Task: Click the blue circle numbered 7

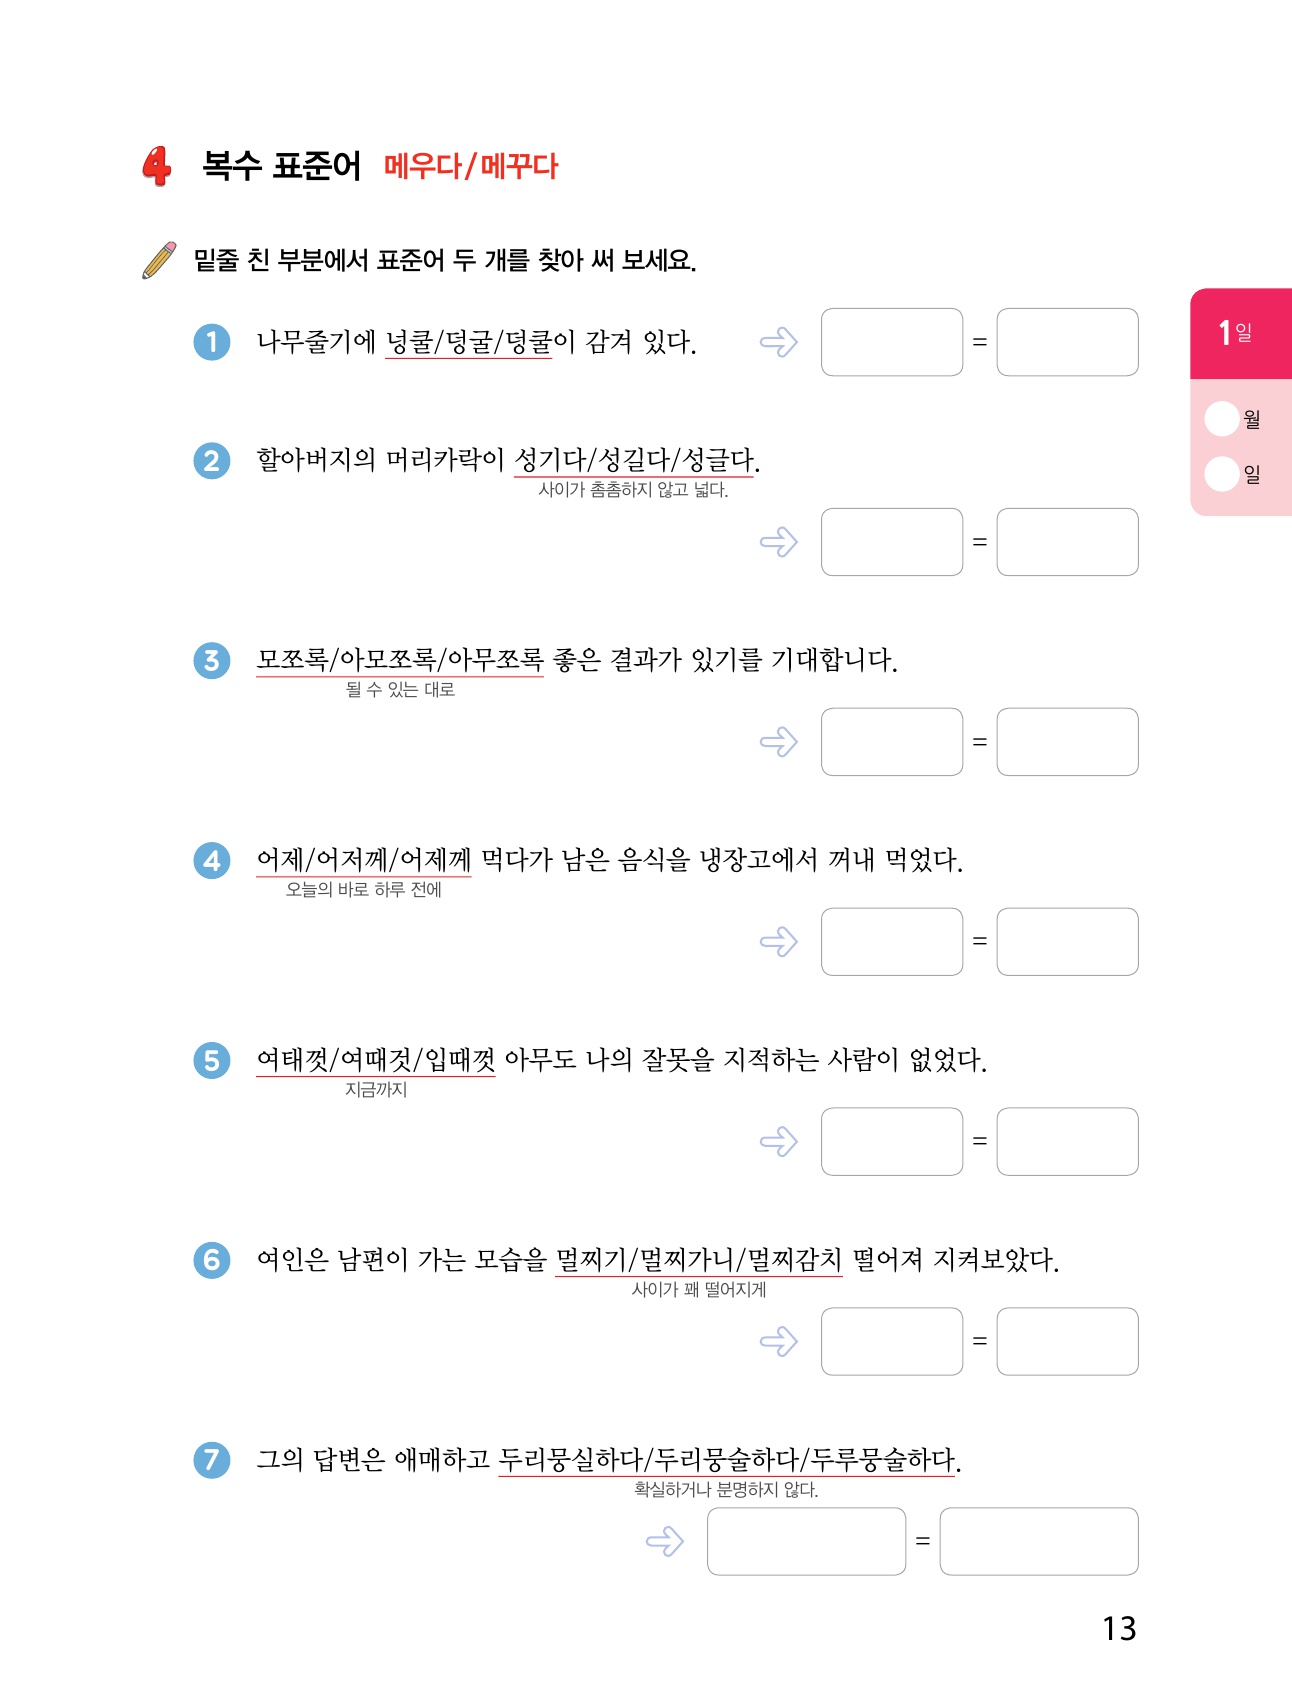Action: [212, 1460]
